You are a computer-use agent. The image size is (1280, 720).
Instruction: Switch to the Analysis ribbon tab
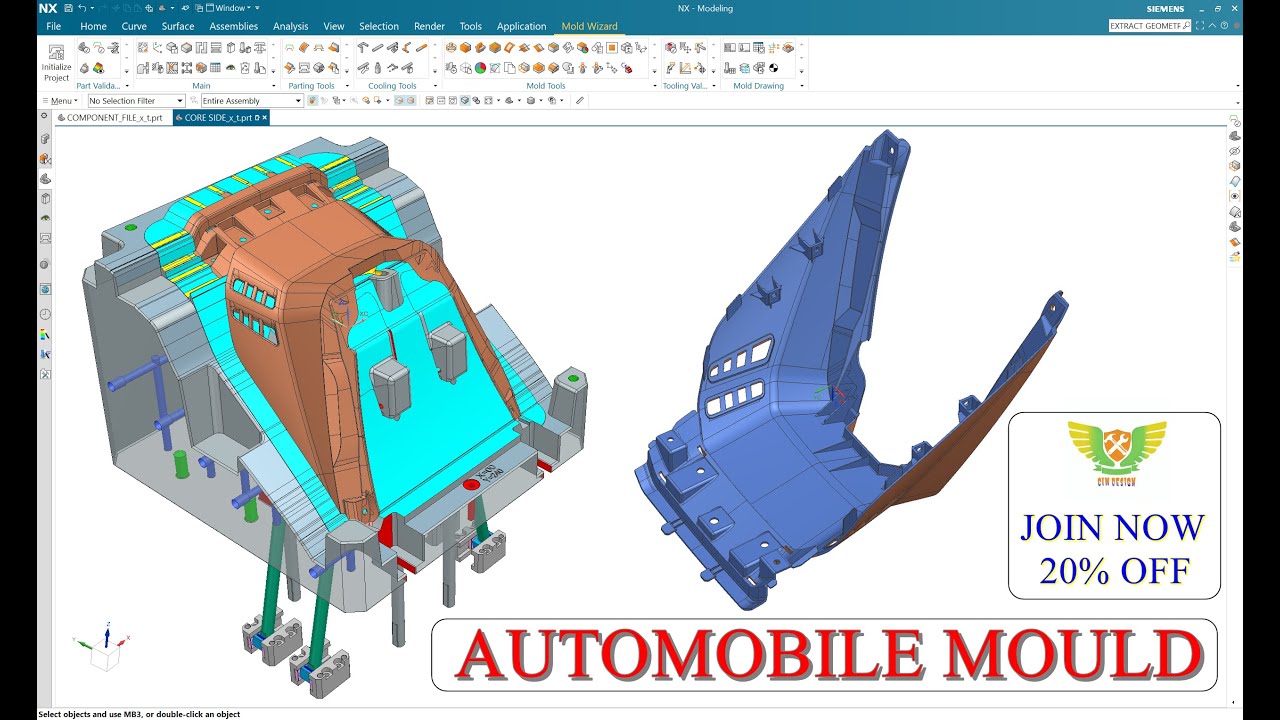coord(291,26)
